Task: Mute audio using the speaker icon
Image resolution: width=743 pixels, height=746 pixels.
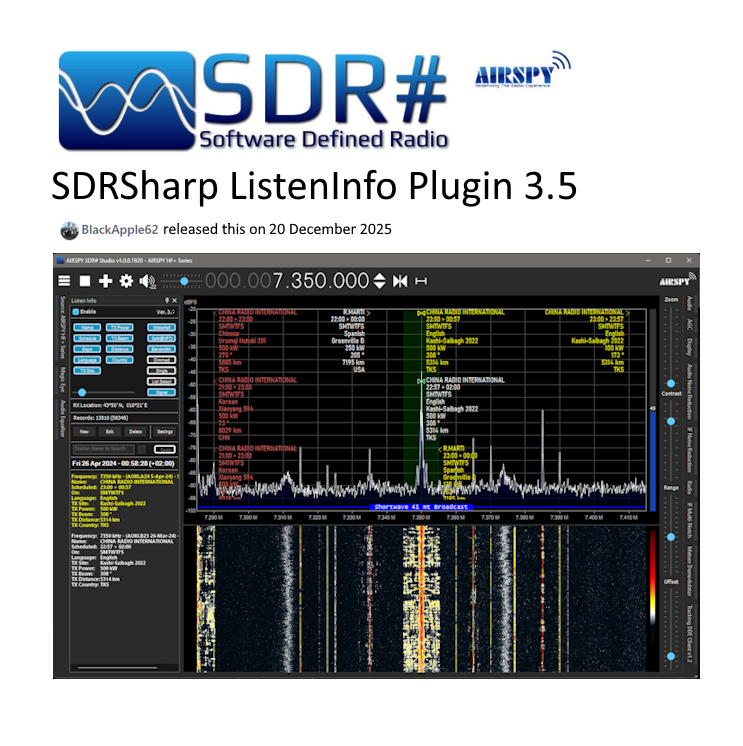Action: [147, 281]
